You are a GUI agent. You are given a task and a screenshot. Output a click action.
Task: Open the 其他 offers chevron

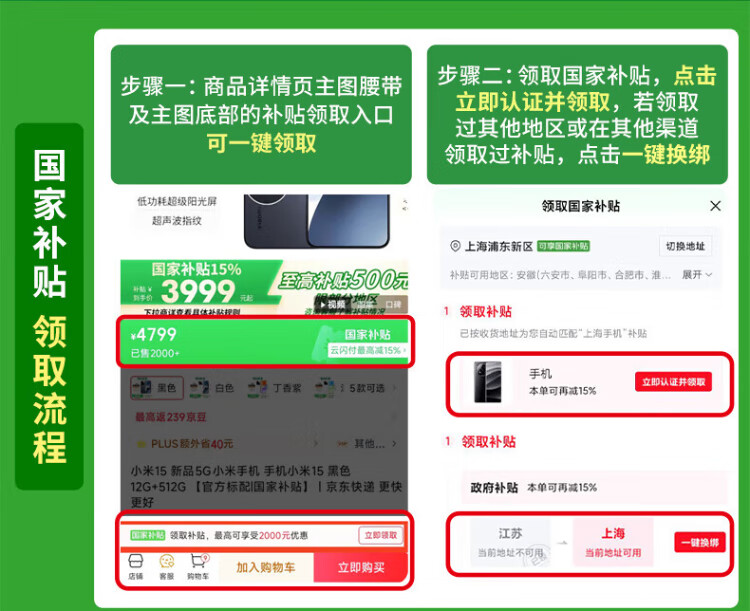coord(394,444)
